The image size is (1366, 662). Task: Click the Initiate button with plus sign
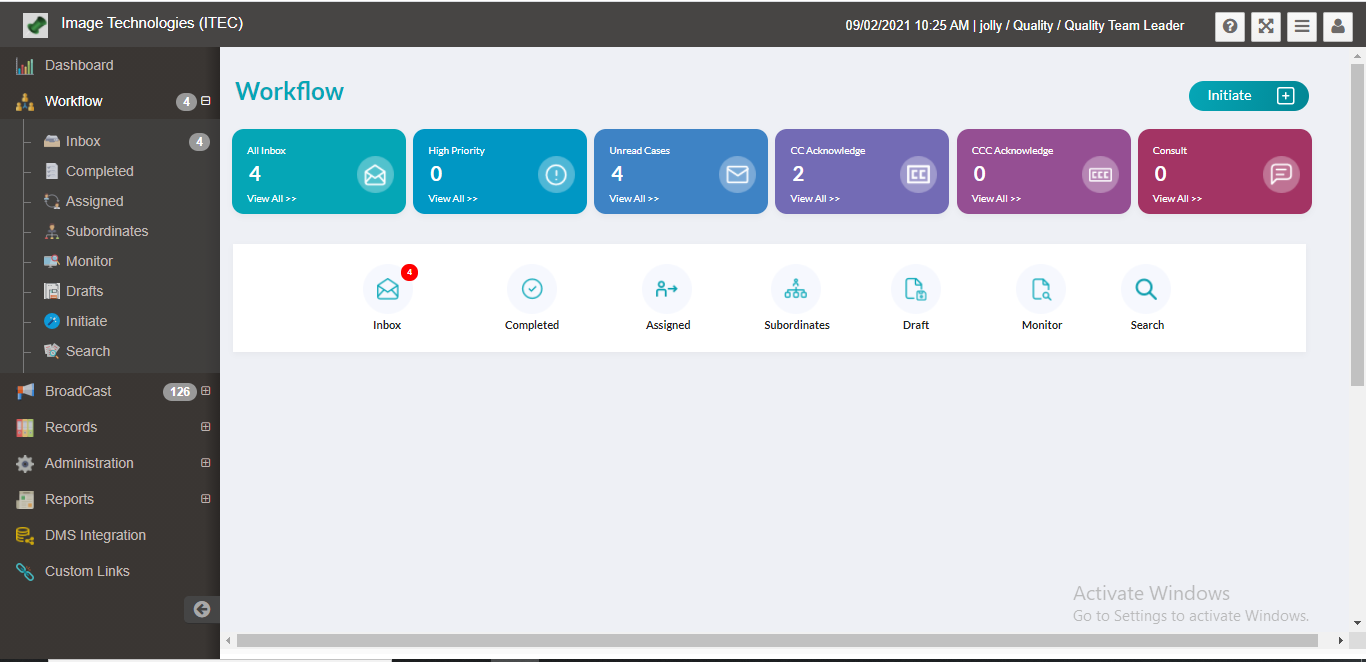pyautogui.click(x=1248, y=95)
